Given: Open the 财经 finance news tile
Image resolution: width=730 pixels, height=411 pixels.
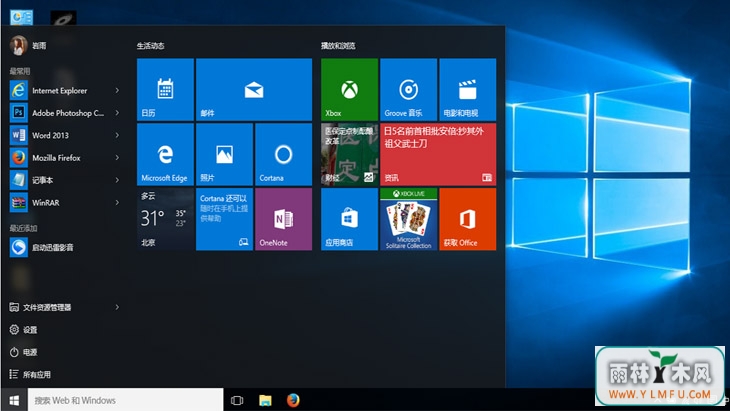Looking at the screenshot, I should pyautogui.click(x=349, y=154).
